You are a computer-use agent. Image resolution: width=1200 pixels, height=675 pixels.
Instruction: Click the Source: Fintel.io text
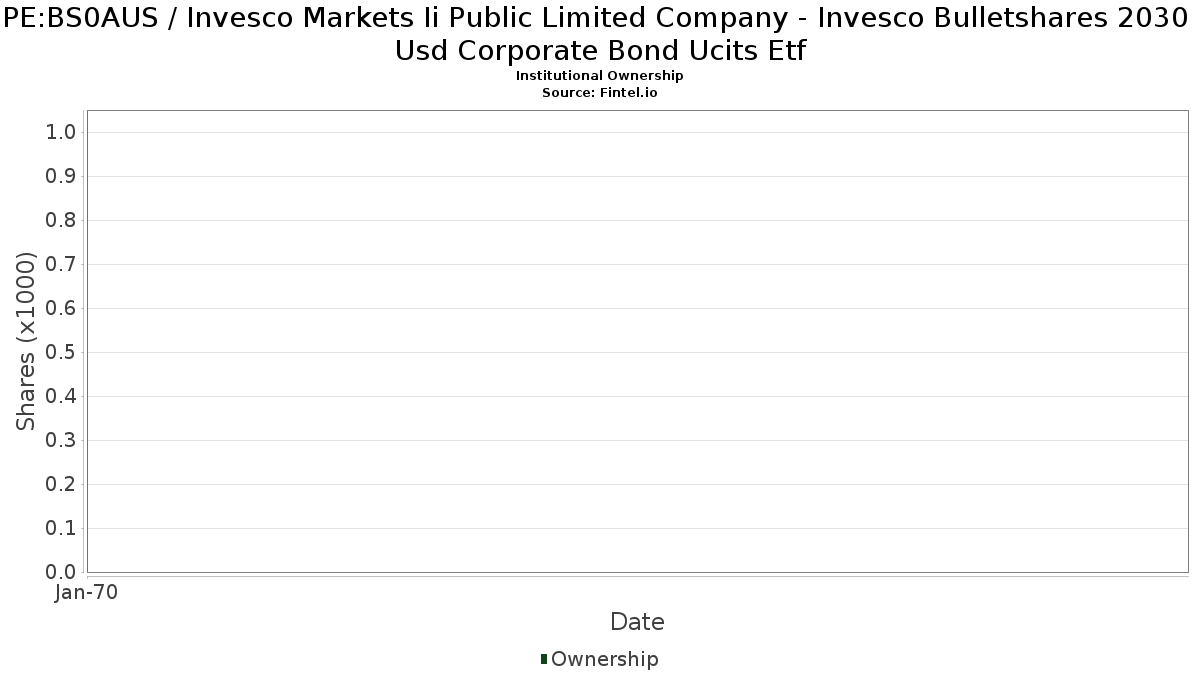(600, 92)
